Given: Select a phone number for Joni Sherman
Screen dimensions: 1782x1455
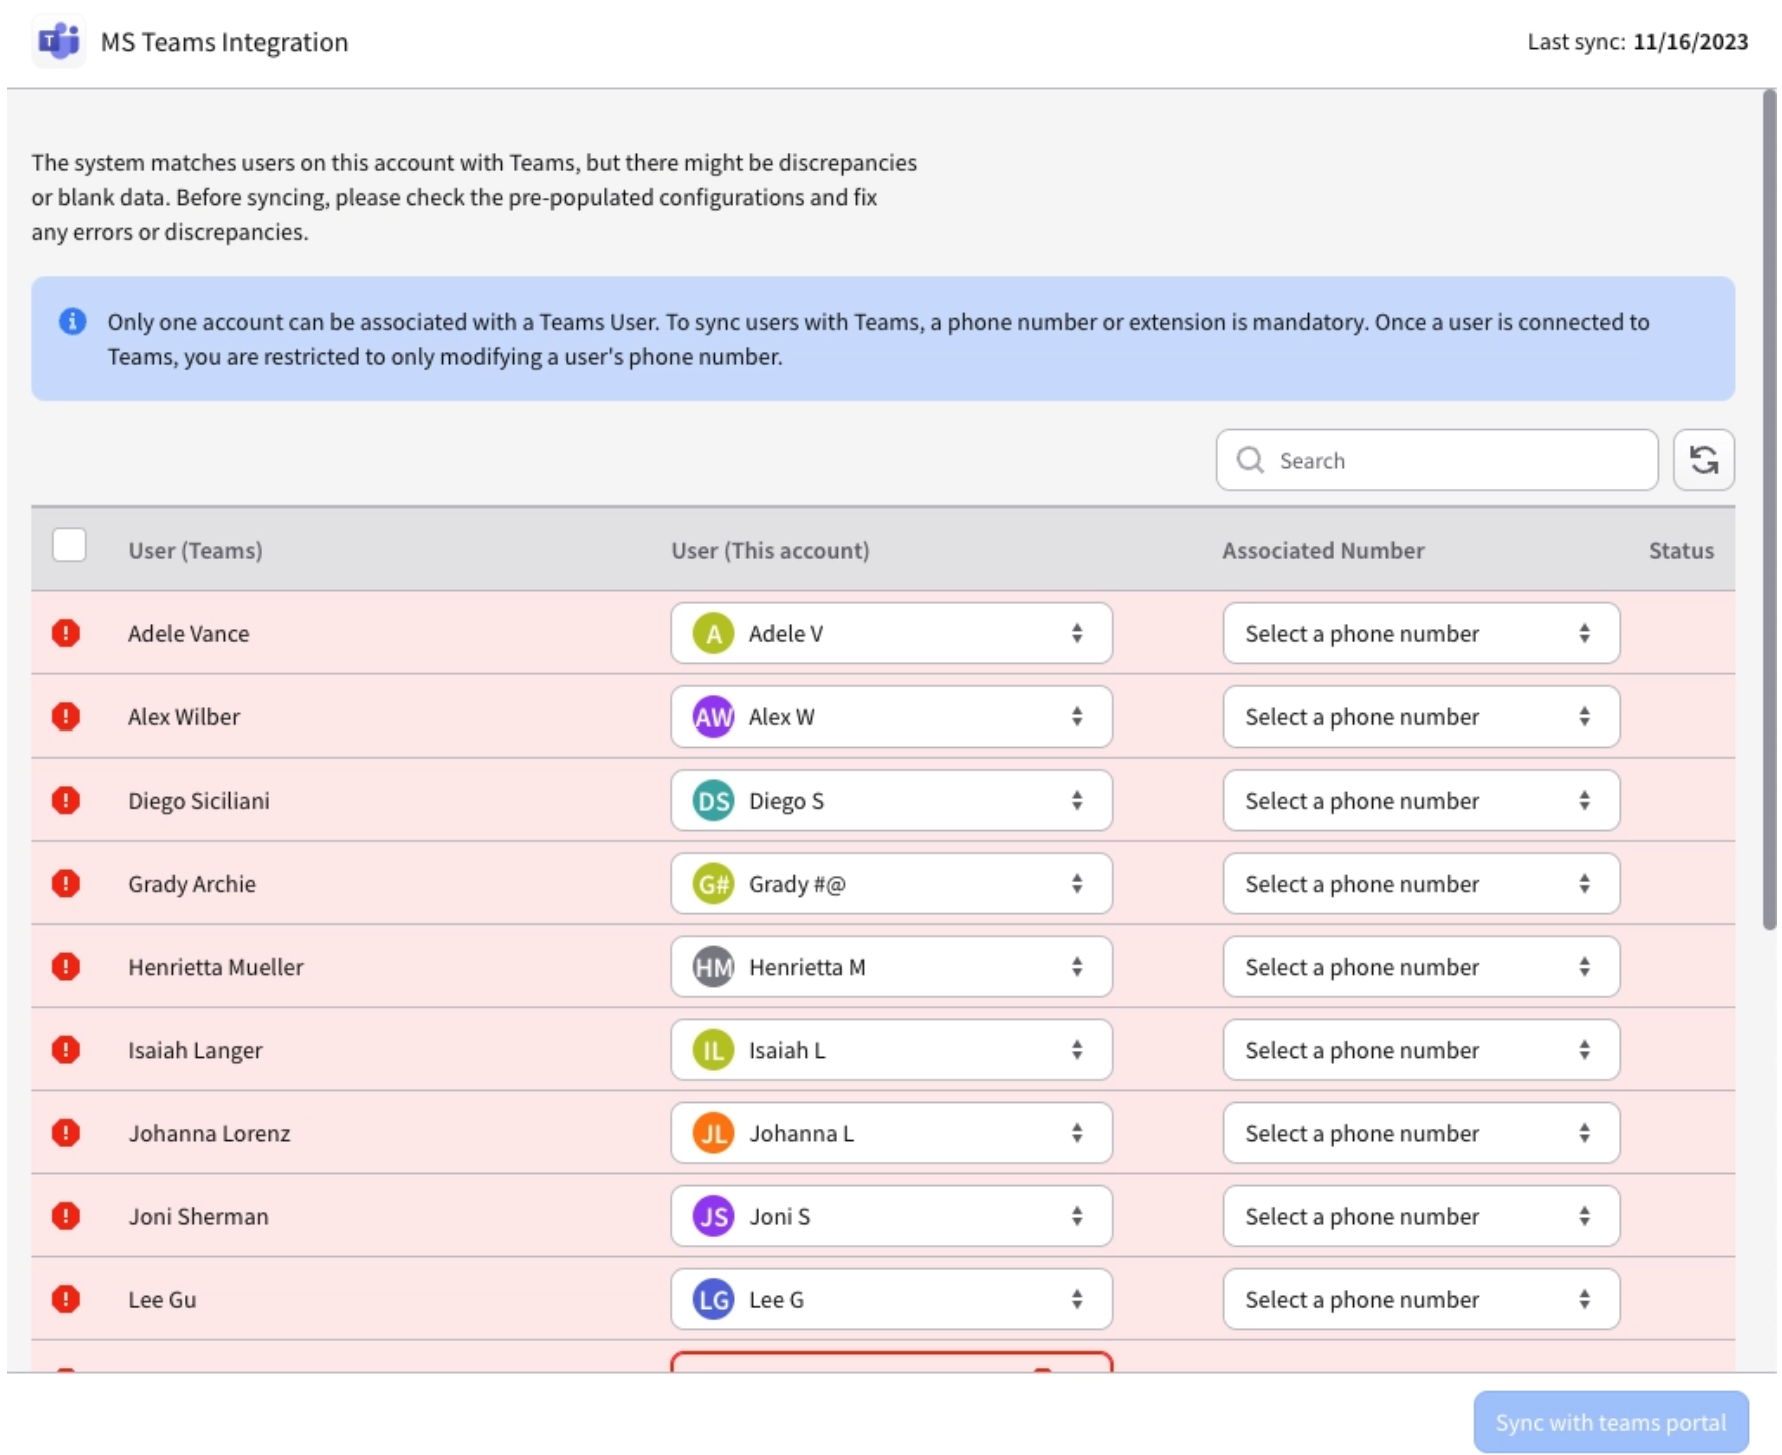Looking at the screenshot, I should pos(1421,1215).
